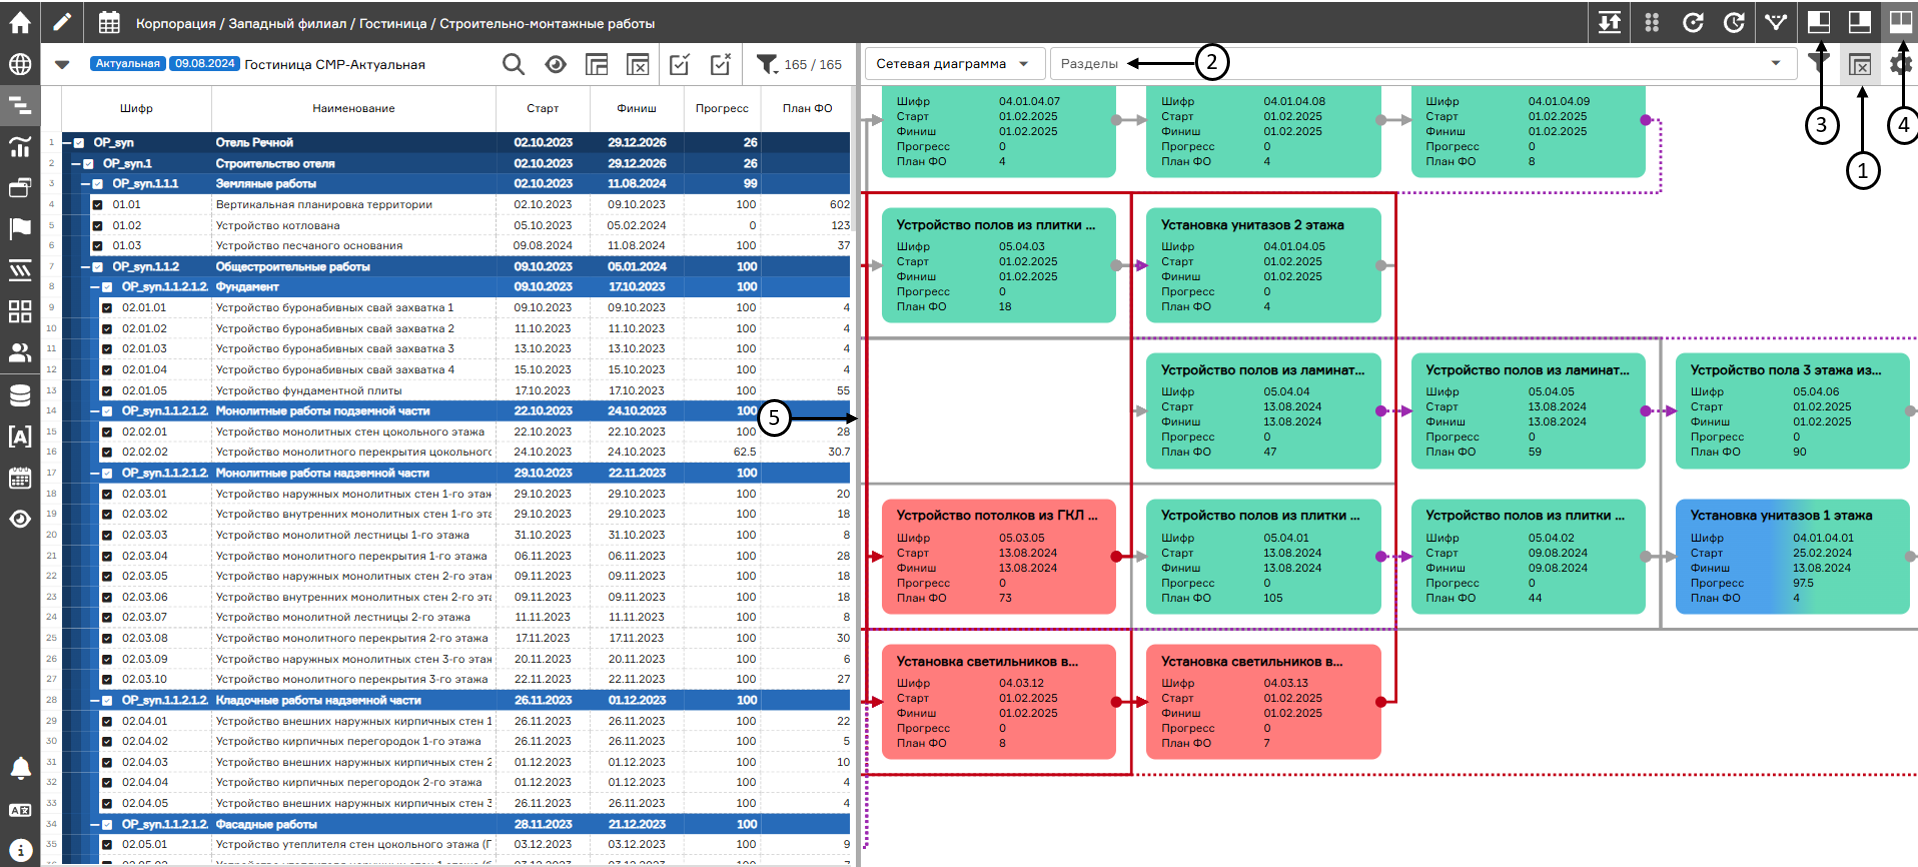Toggle checkbox for row 02.04.02
1918x867 pixels.
(107, 742)
